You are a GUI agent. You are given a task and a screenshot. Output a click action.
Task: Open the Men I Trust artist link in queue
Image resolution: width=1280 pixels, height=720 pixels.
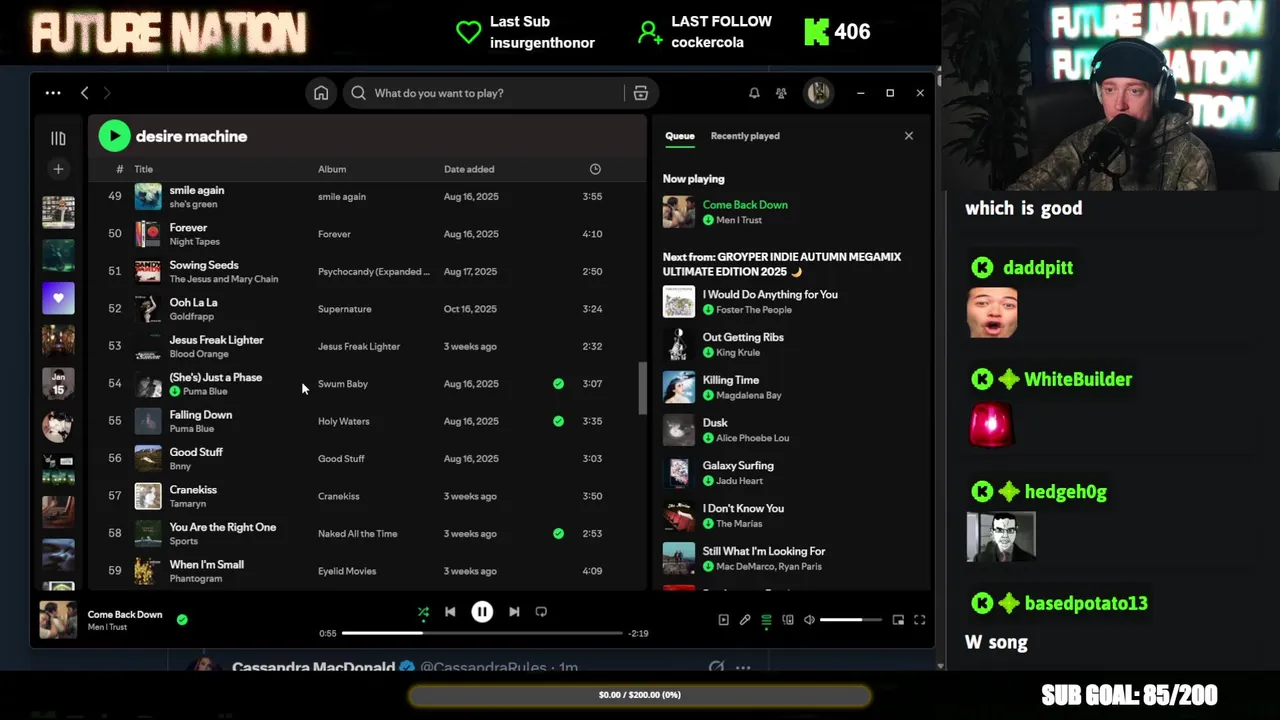tap(739, 220)
